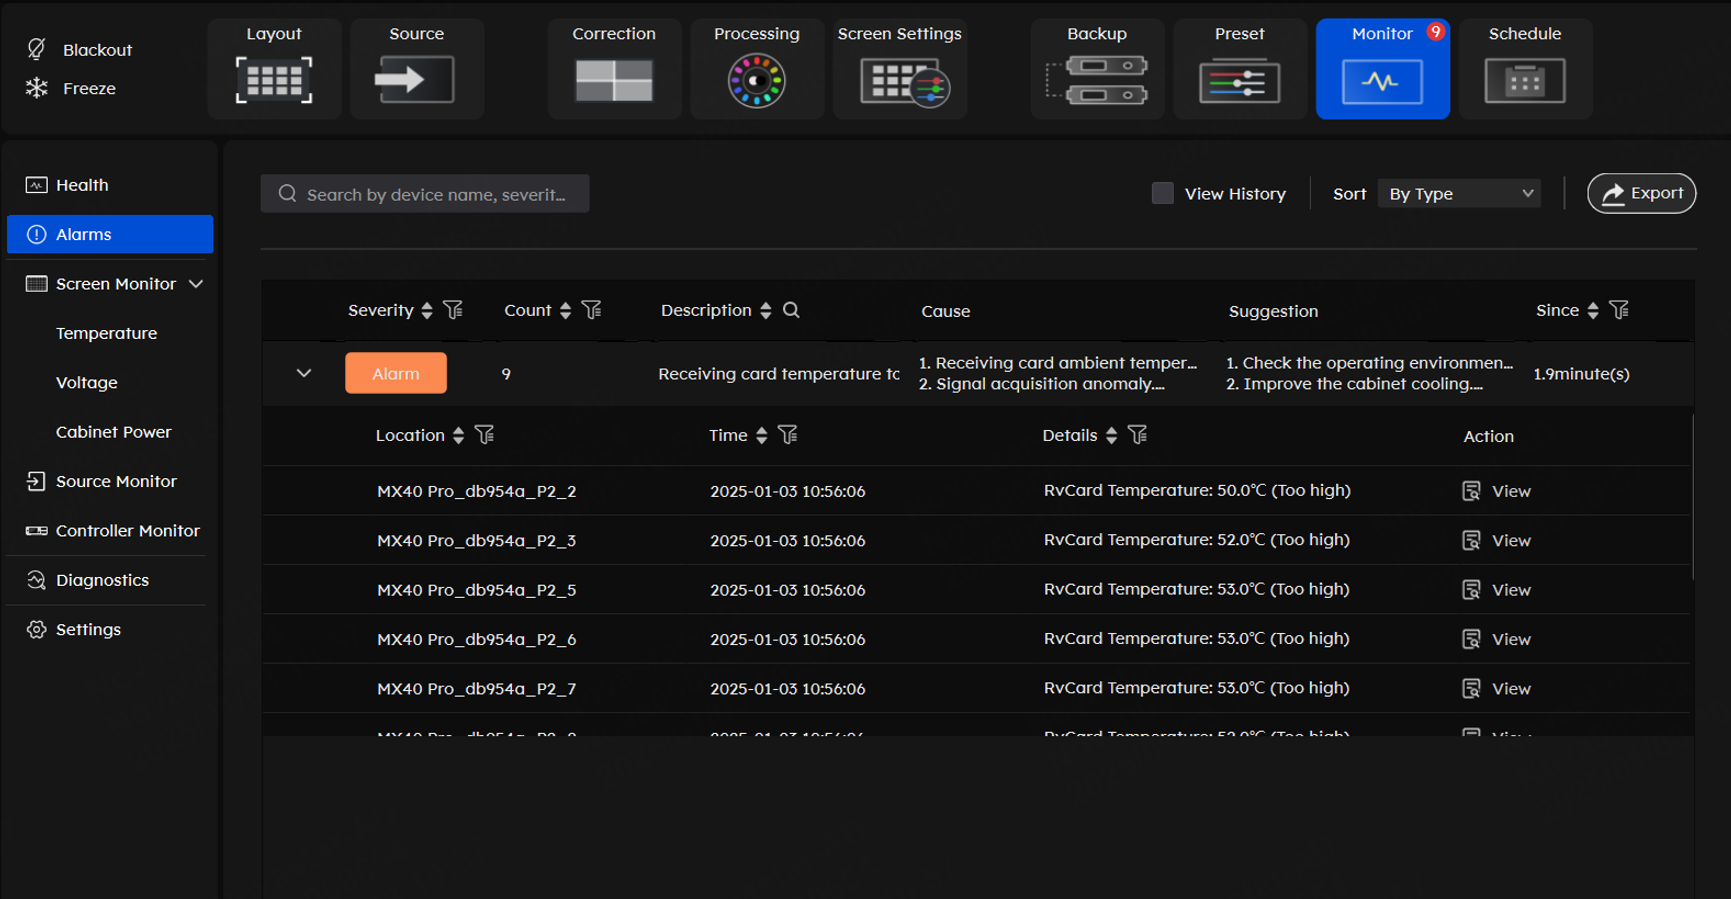Go to Health in the sidebar
Screen dimensions: 1731x899
82,185
